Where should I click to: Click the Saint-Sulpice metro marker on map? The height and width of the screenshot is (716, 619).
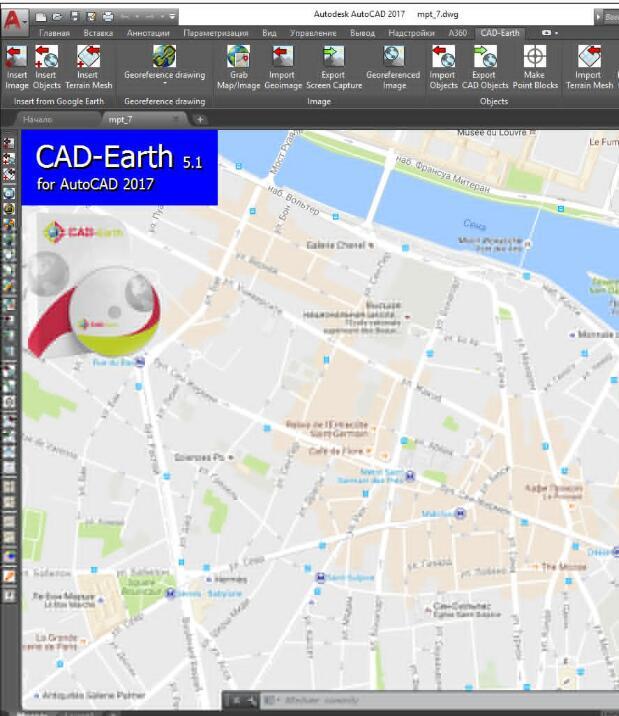(x=321, y=578)
